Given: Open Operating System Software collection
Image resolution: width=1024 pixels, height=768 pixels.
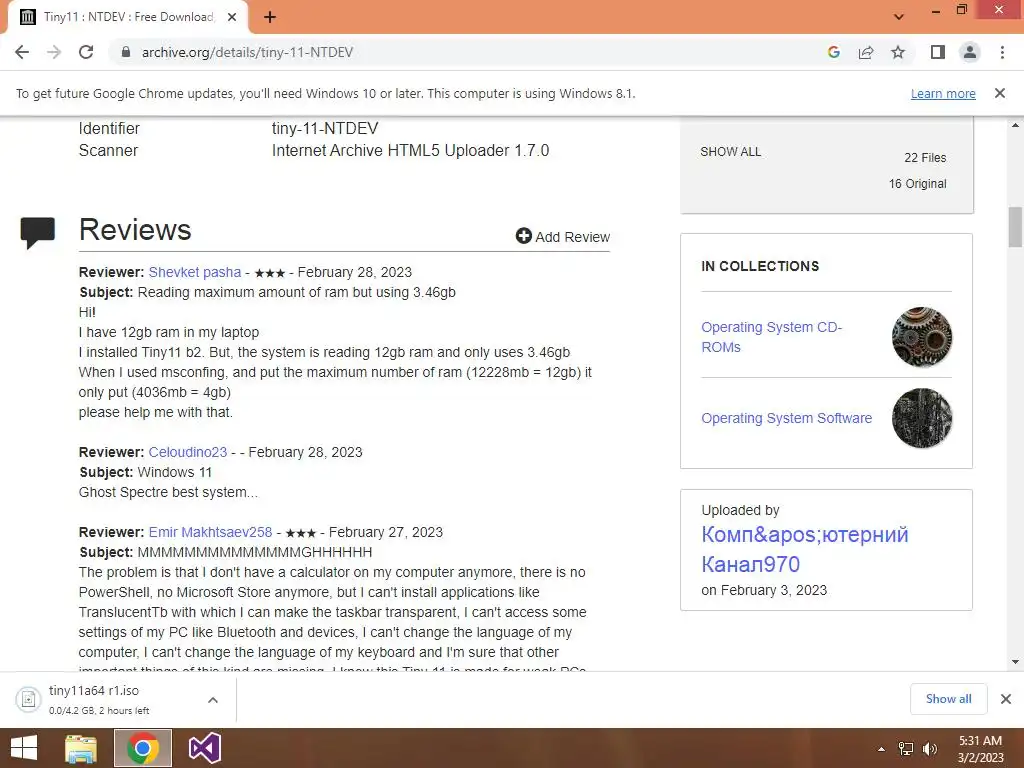Looking at the screenshot, I should pyautogui.click(x=786, y=418).
